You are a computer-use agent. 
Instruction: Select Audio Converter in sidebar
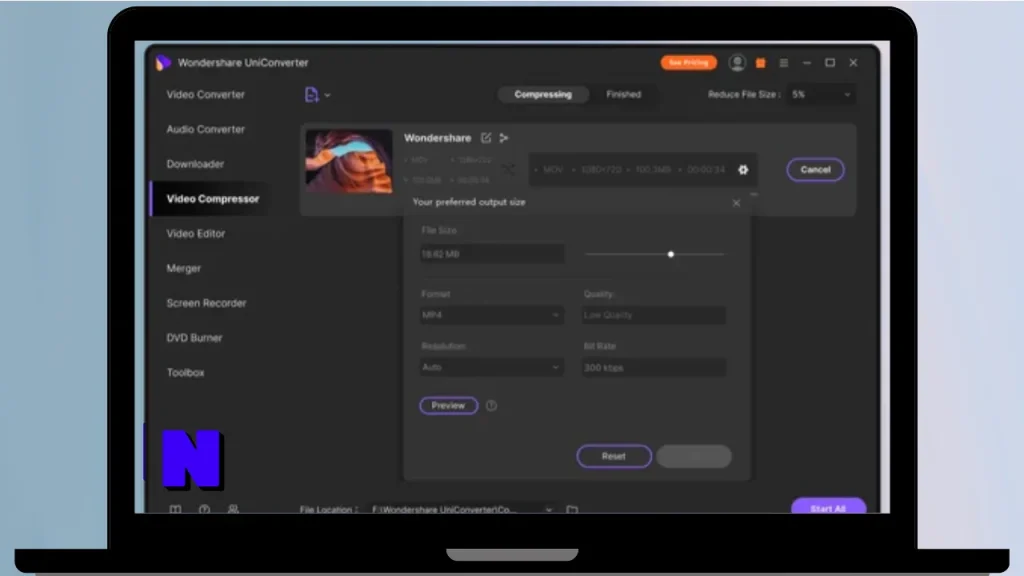point(206,129)
